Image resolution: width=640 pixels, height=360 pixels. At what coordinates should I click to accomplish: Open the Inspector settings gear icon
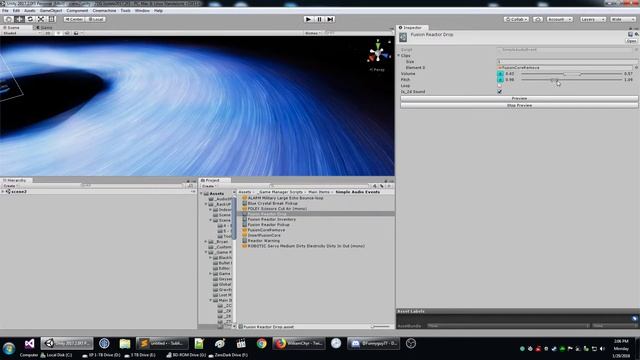click(636, 34)
